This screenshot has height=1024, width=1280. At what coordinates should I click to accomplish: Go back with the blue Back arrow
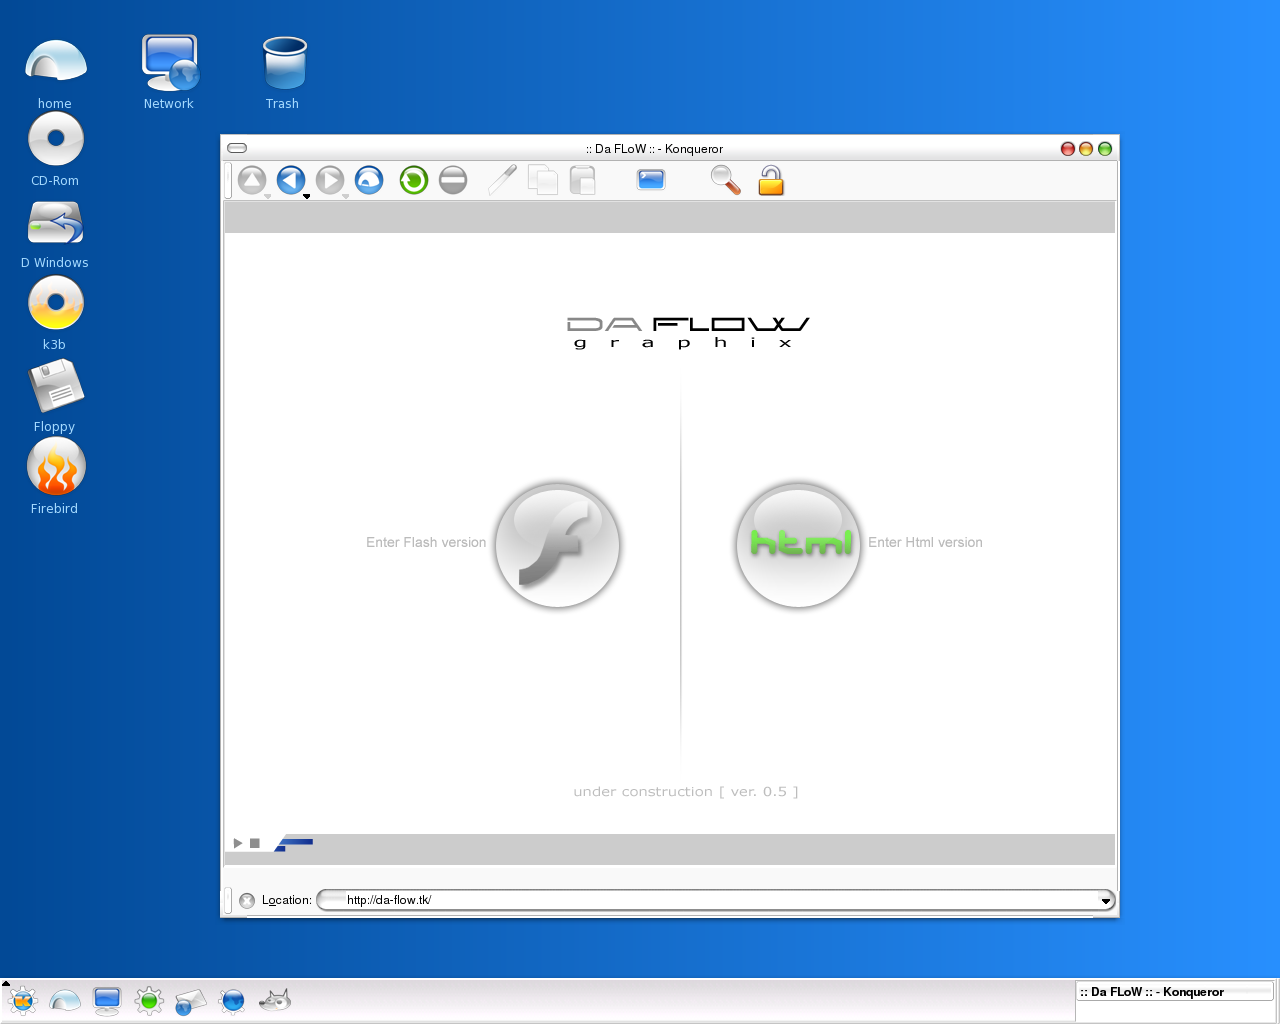[291, 180]
